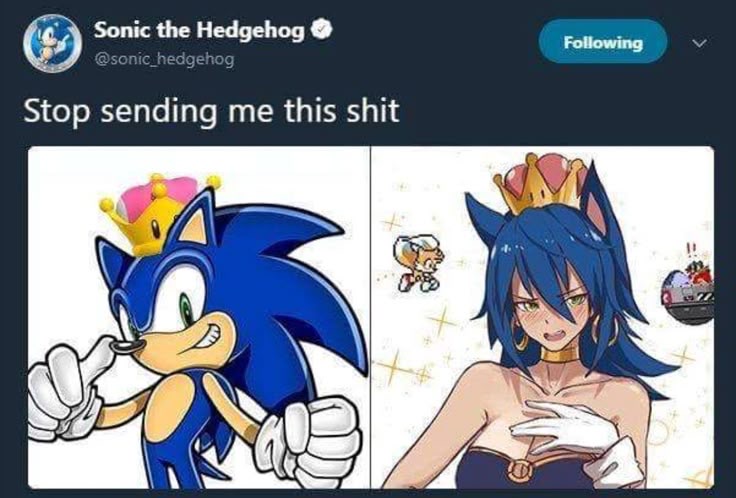This screenshot has height=498, width=736.
Task: Open the right image of the blue-haired character
Action: [x=543, y=317]
